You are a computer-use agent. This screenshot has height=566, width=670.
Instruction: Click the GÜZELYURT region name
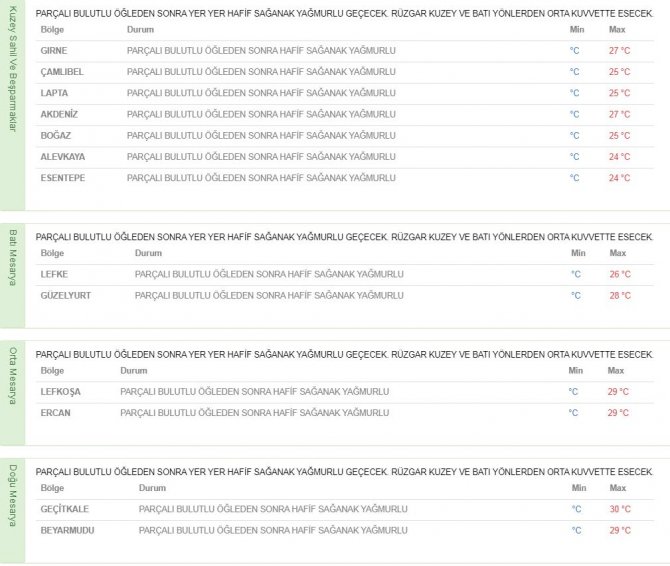click(64, 295)
